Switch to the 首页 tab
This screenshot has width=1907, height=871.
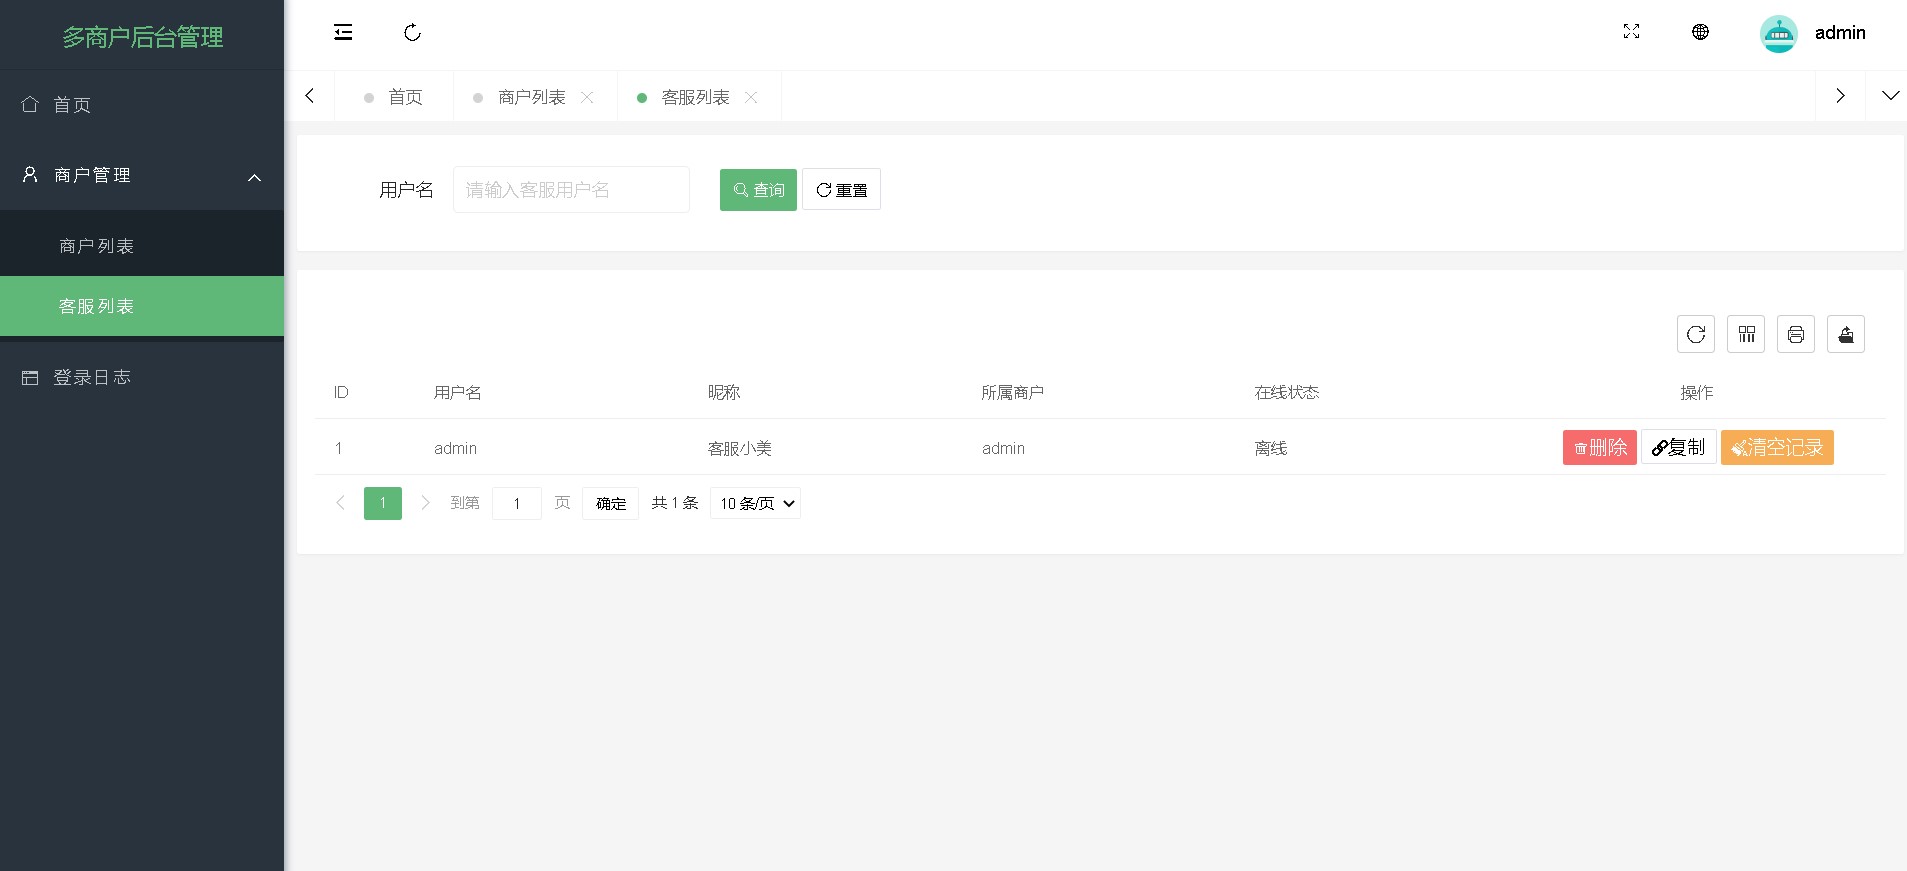pyautogui.click(x=394, y=97)
